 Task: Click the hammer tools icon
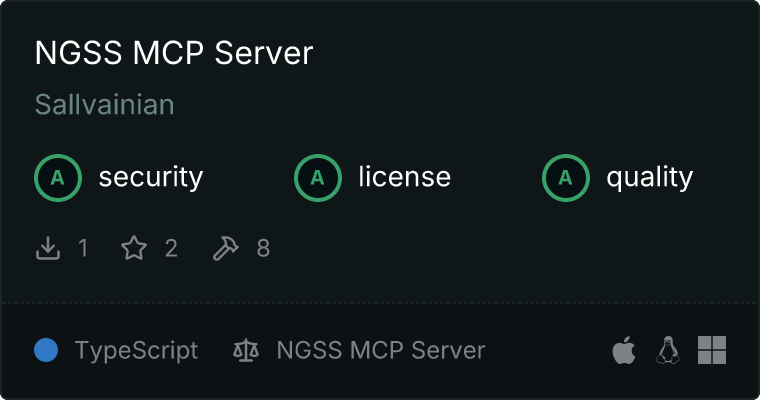[x=226, y=248]
